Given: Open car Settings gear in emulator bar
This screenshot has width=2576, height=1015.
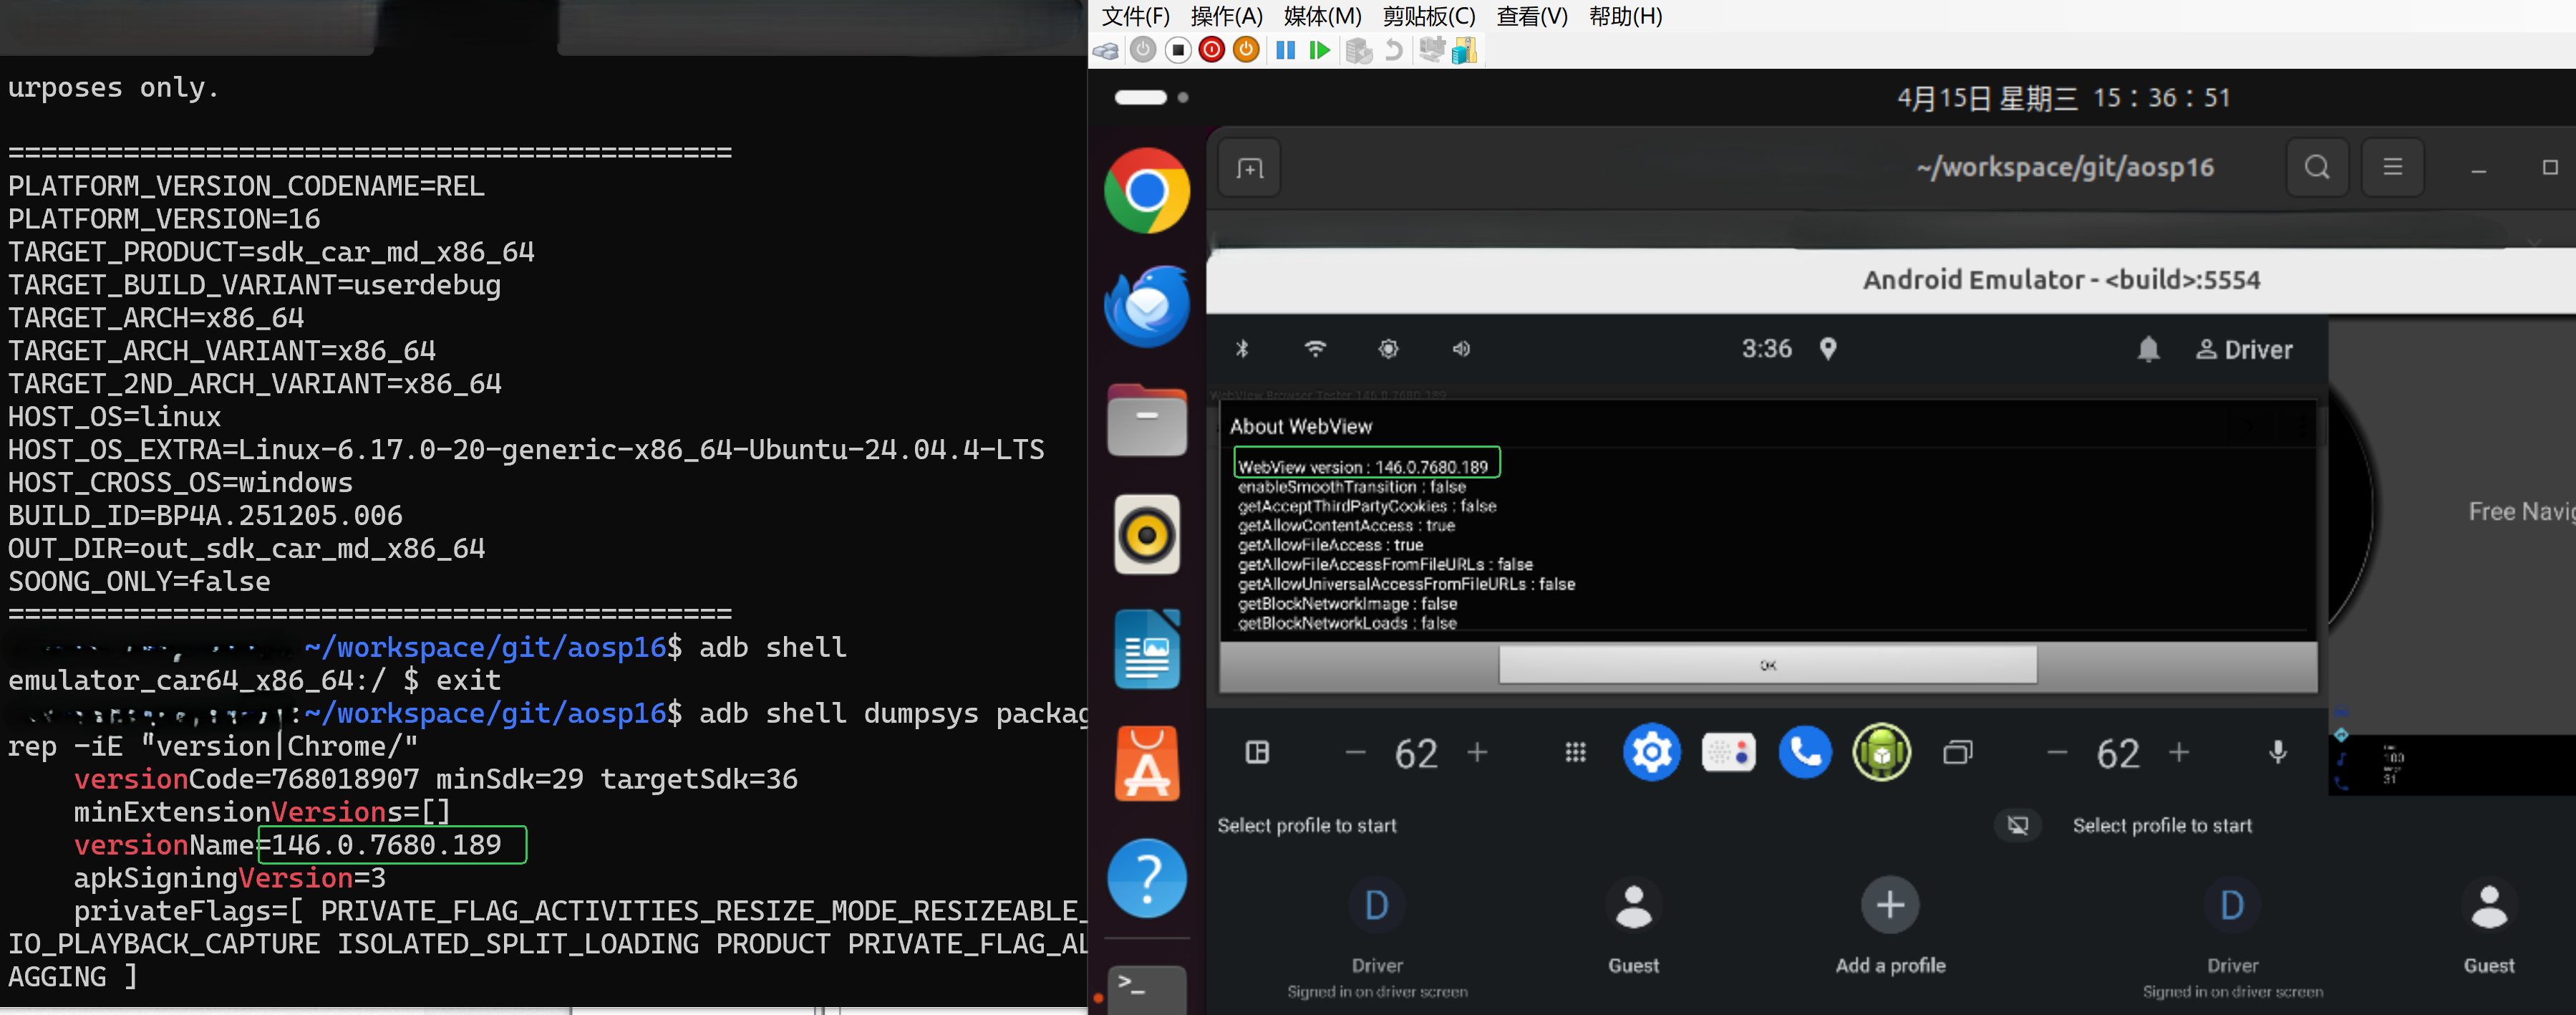Looking at the screenshot, I should [1651, 752].
